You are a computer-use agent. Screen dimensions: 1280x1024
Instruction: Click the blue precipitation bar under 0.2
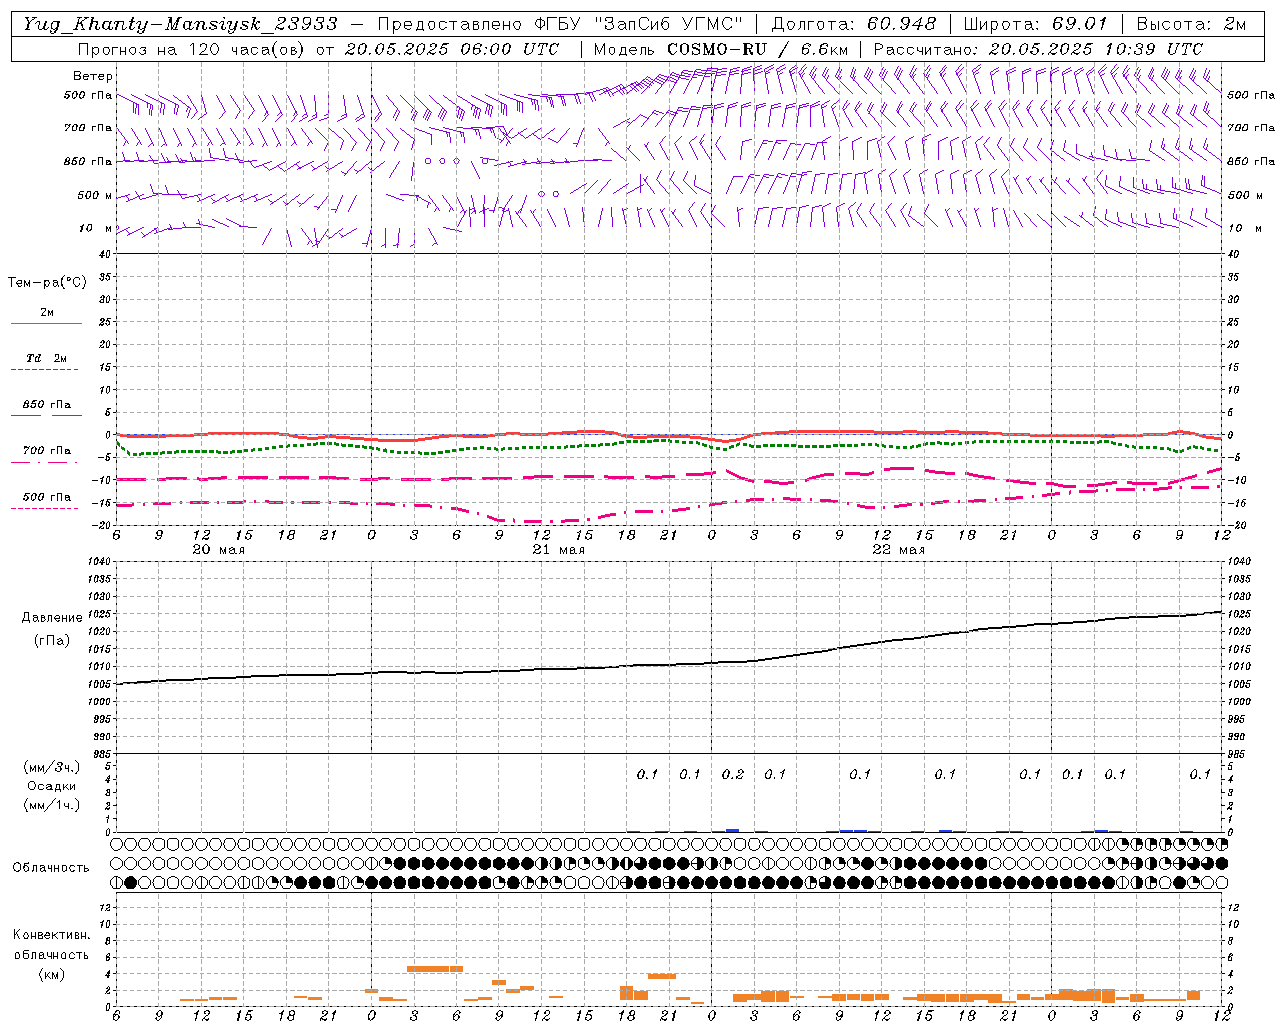click(x=732, y=830)
